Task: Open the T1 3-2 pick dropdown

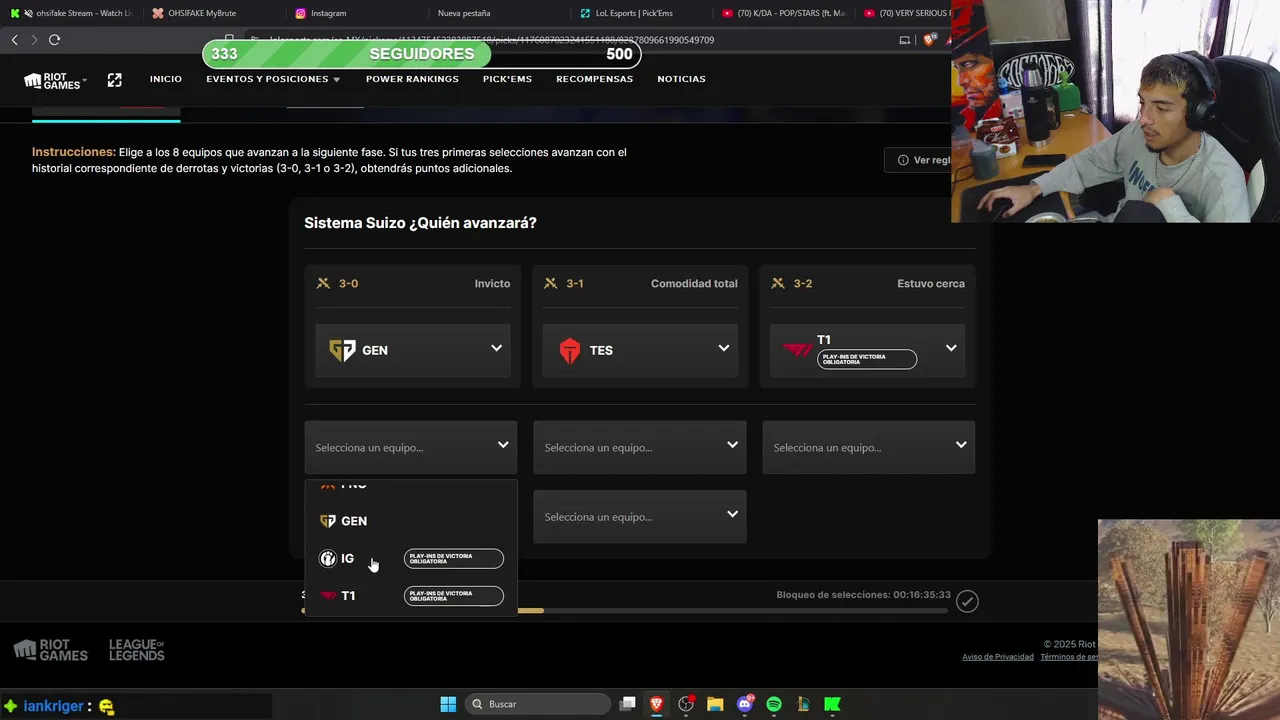Action: tap(868, 350)
